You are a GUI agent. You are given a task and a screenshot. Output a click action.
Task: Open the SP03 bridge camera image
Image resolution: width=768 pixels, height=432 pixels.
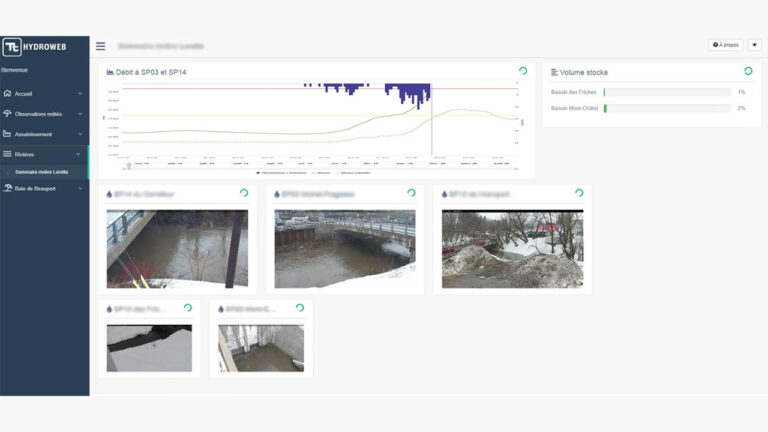345,249
